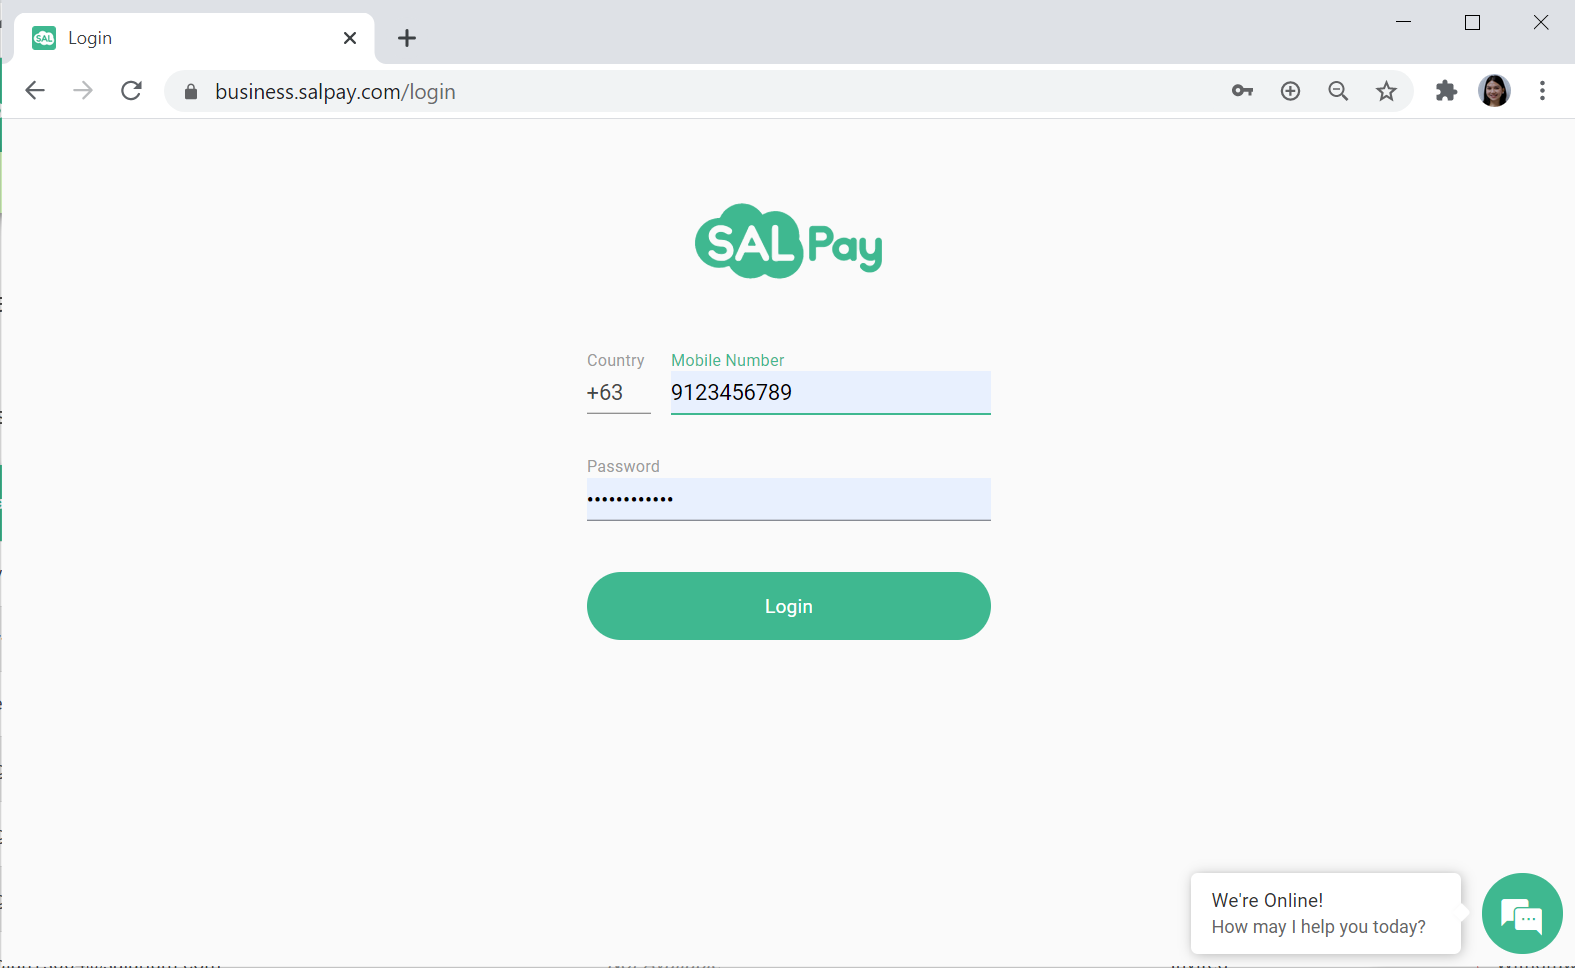Open the live chat bubble icon

point(1522,913)
